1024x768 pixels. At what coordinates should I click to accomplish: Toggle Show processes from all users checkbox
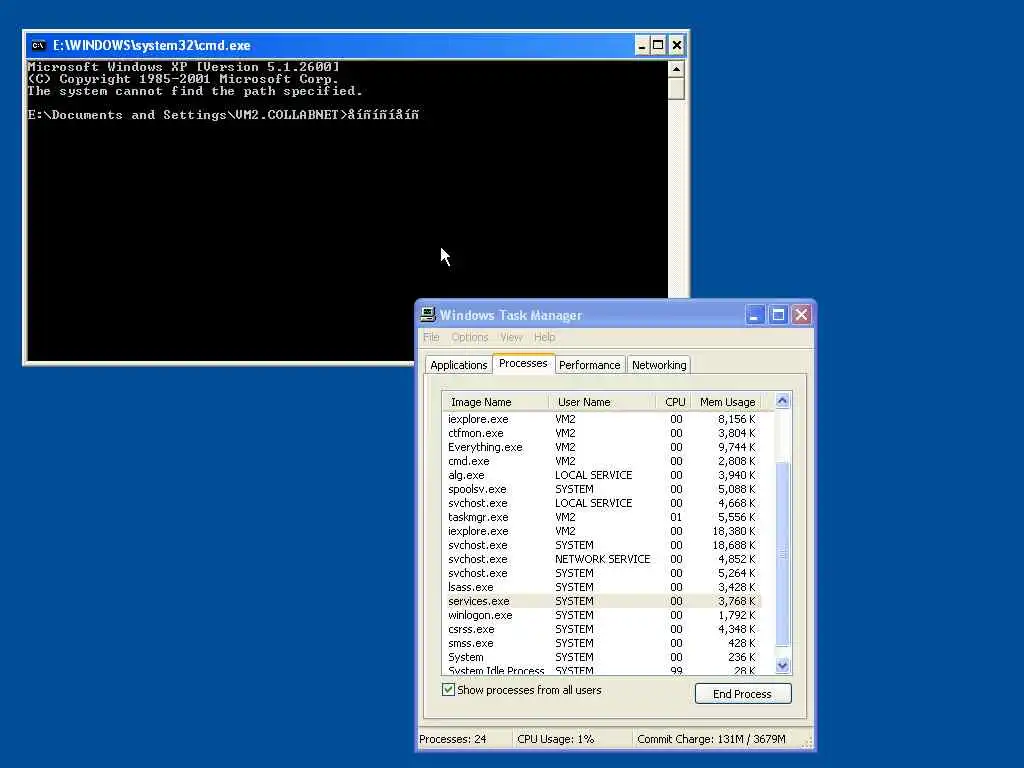point(448,690)
